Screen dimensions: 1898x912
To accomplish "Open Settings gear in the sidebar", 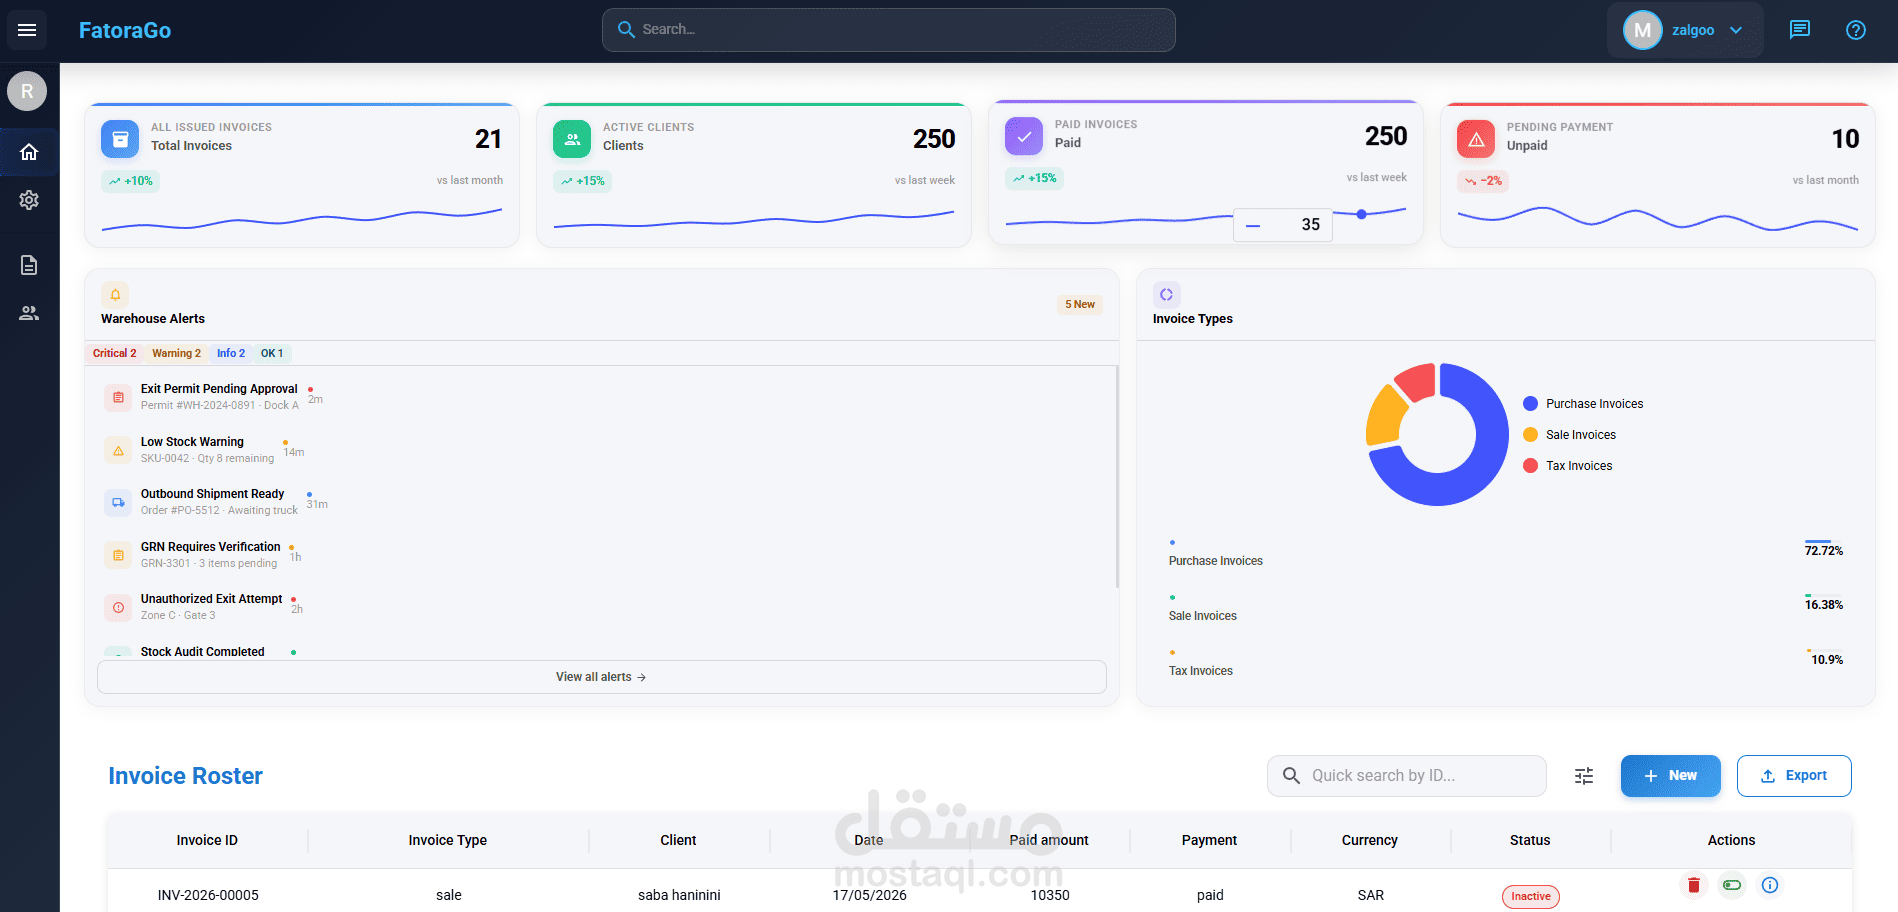I will 29,200.
